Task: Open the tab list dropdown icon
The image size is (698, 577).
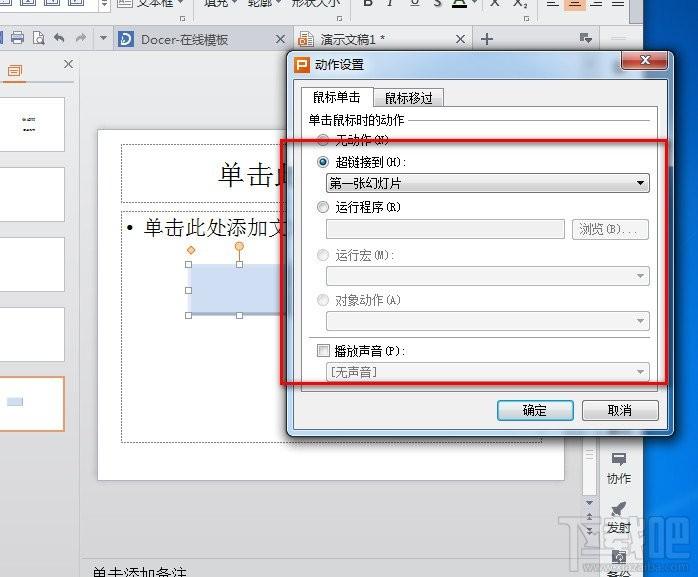Action: coord(586,38)
